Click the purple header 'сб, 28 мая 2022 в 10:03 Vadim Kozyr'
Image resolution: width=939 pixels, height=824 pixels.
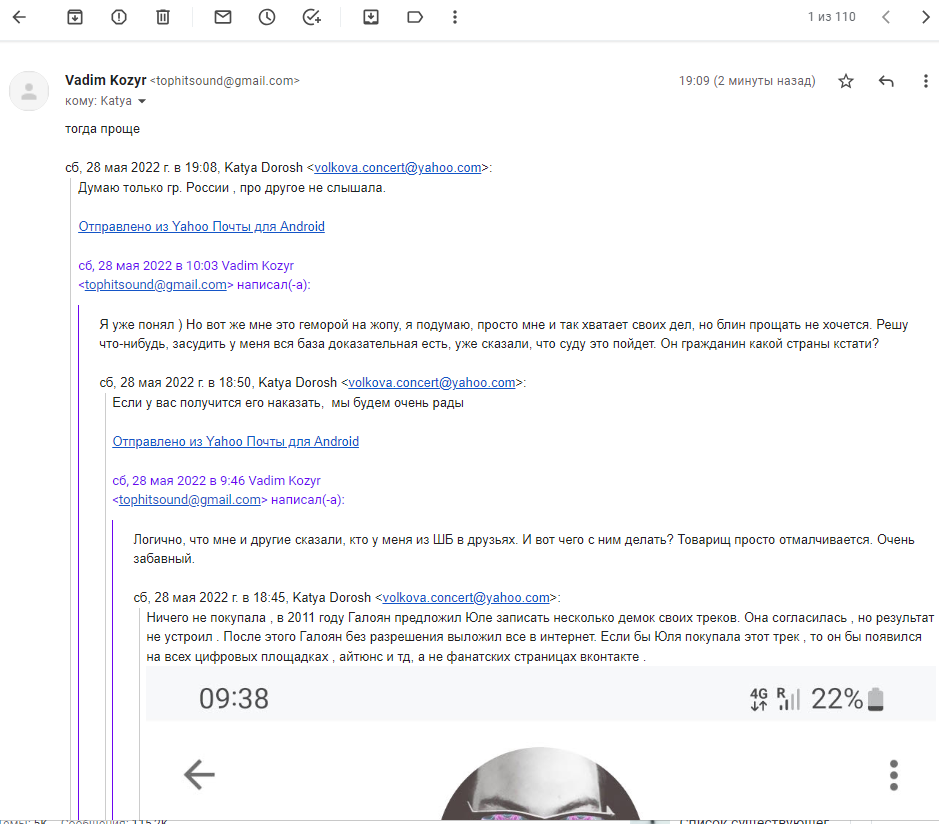tap(186, 265)
